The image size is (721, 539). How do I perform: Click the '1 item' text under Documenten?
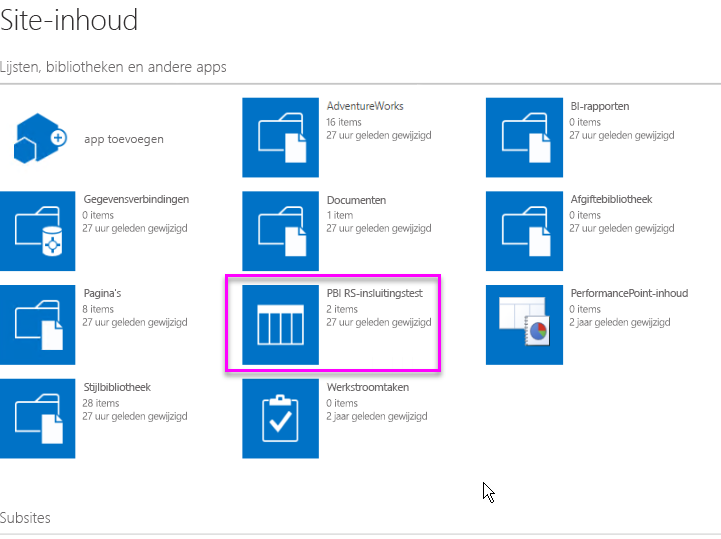[339, 215]
